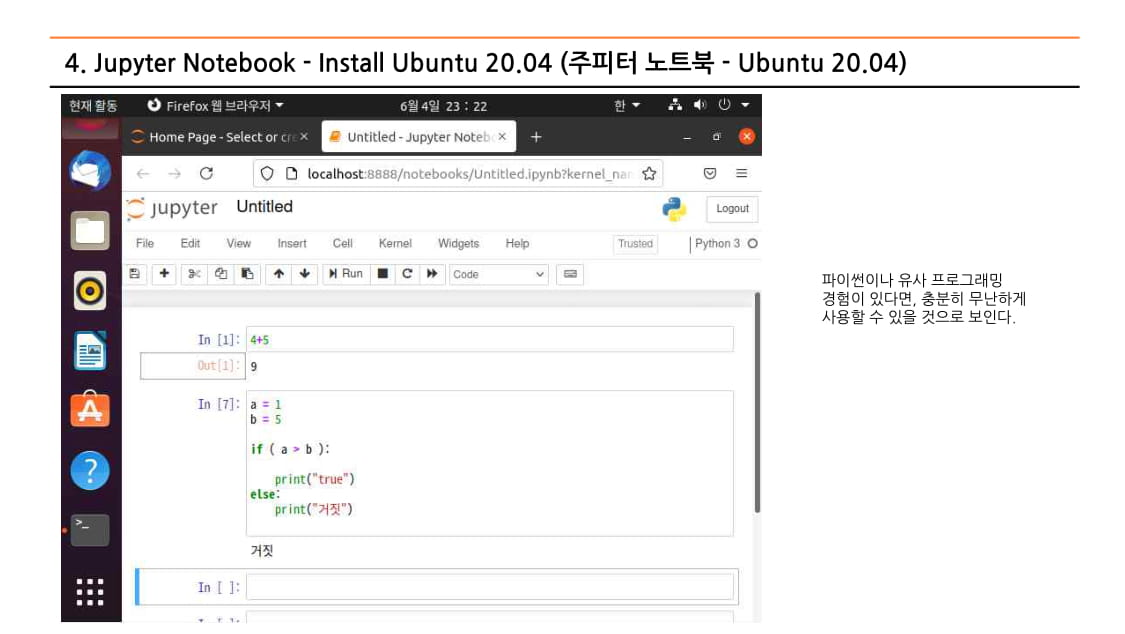1125x634 pixels.
Task: Interrupt the kernel with the stop icon
Action: [382, 274]
